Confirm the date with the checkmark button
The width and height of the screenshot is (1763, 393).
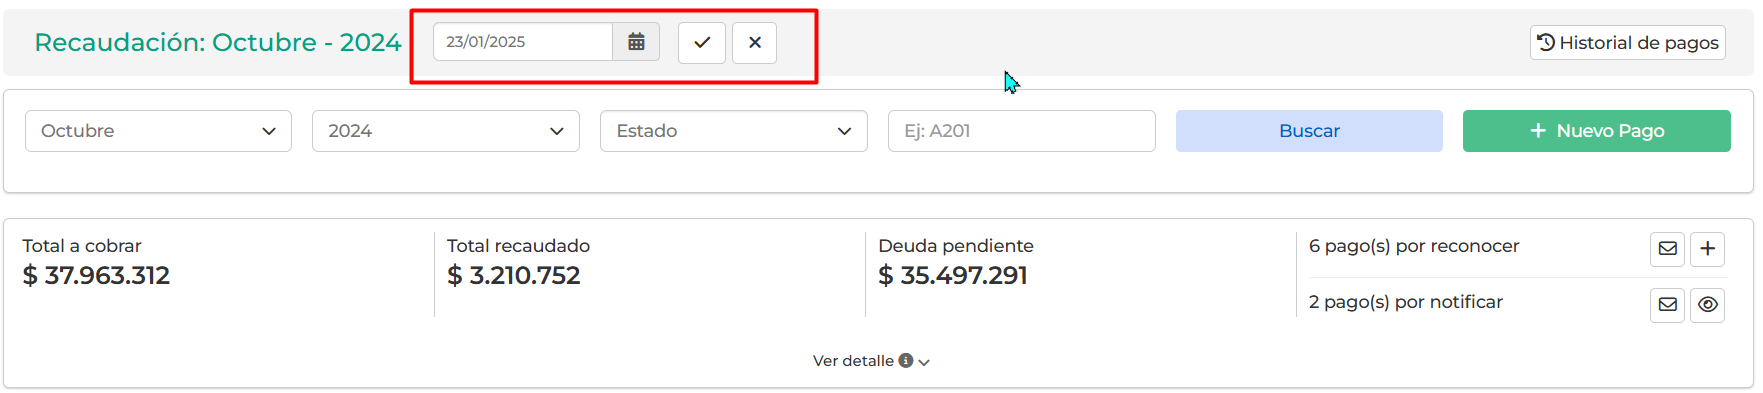pyautogui.click(x=702, y=43)
